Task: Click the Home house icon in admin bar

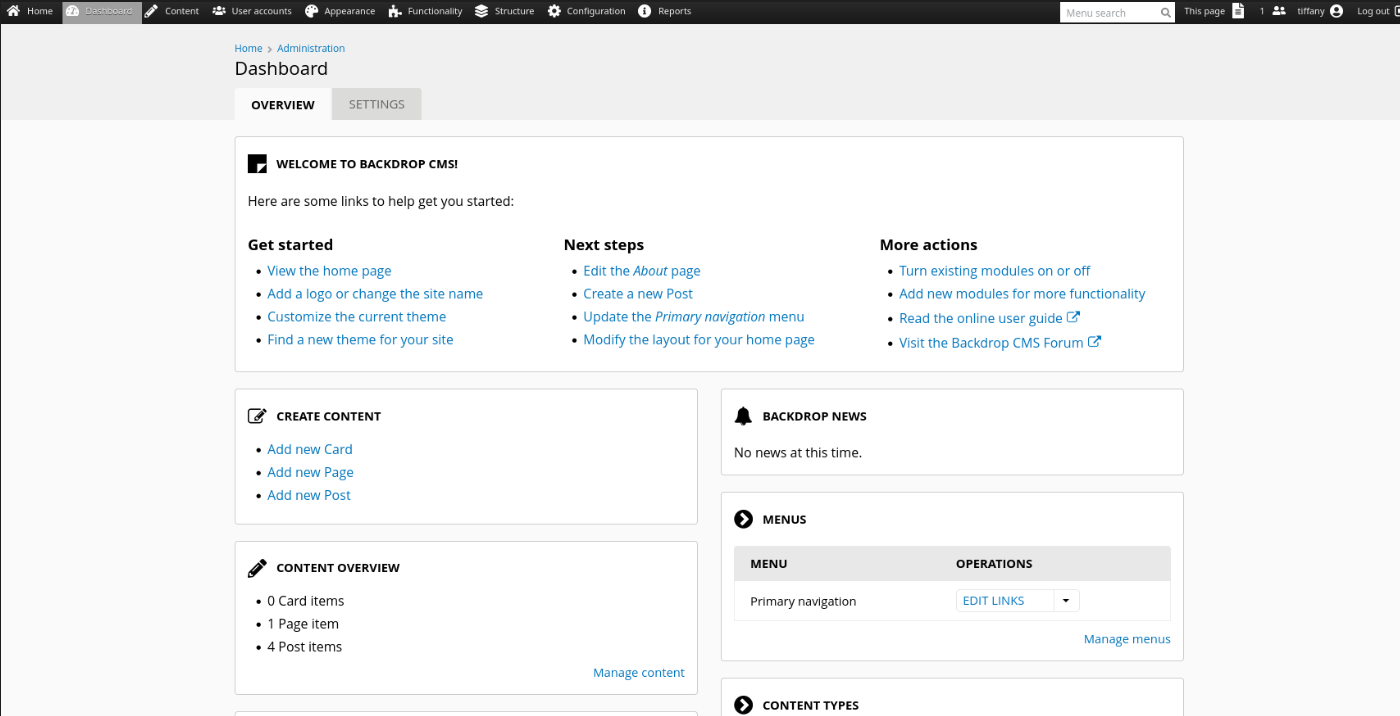Action: 14,11
